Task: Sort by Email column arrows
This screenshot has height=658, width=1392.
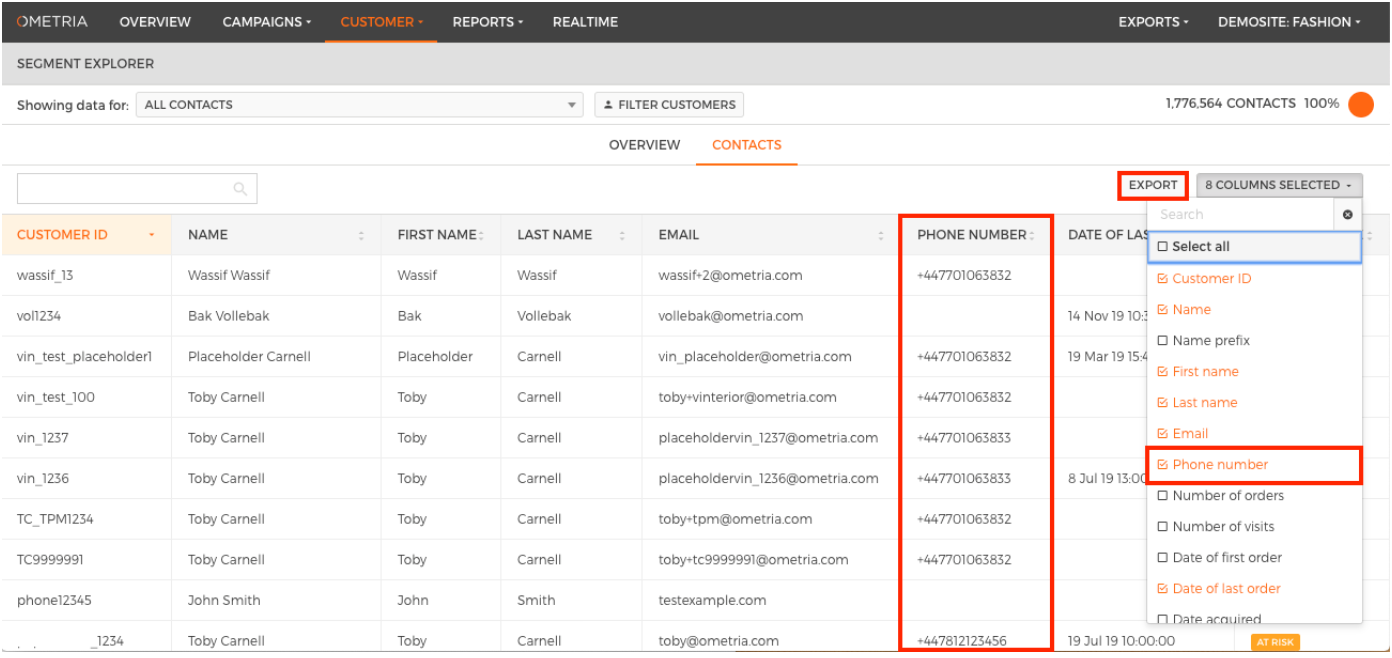Action: [881, 235]
